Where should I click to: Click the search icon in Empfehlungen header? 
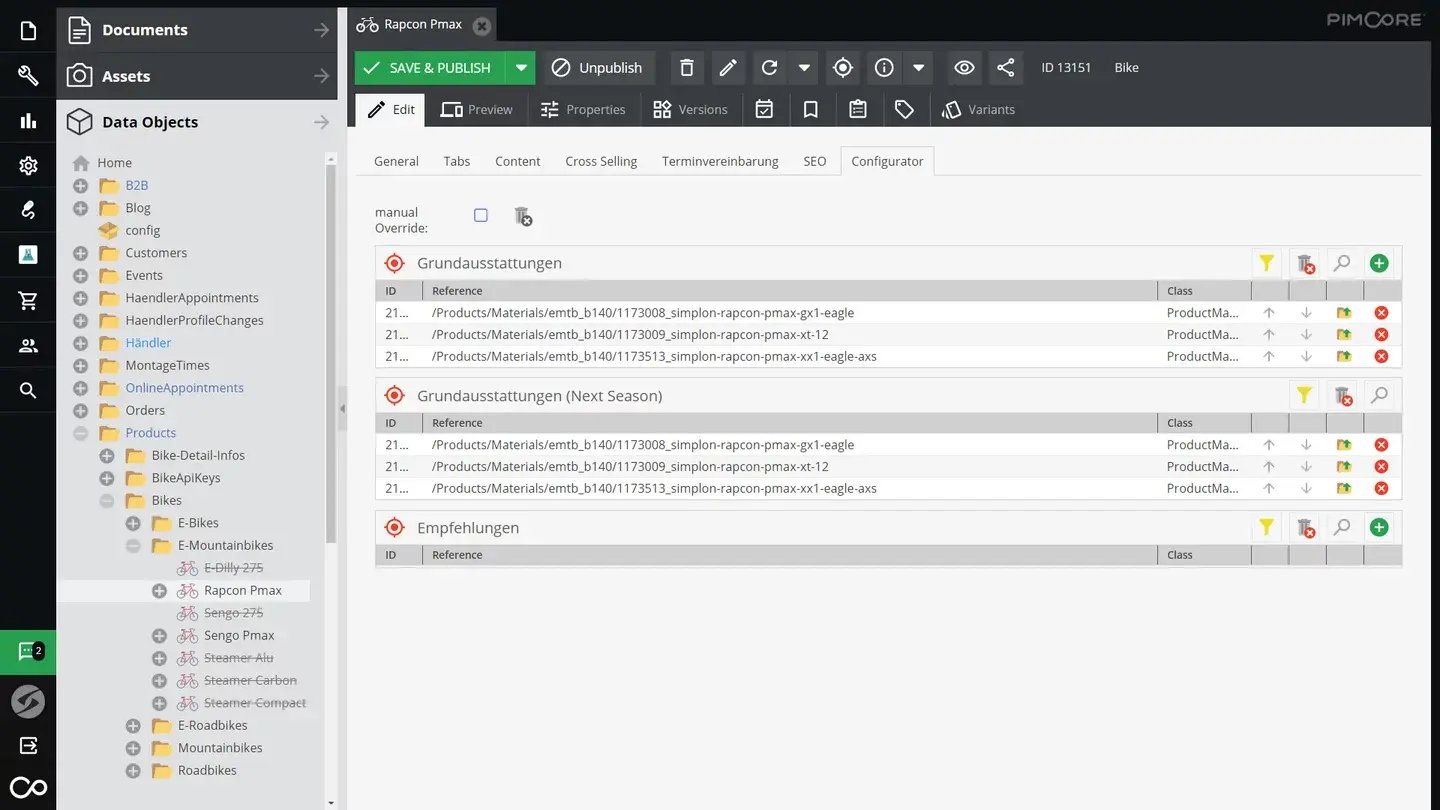[1342, 527]
